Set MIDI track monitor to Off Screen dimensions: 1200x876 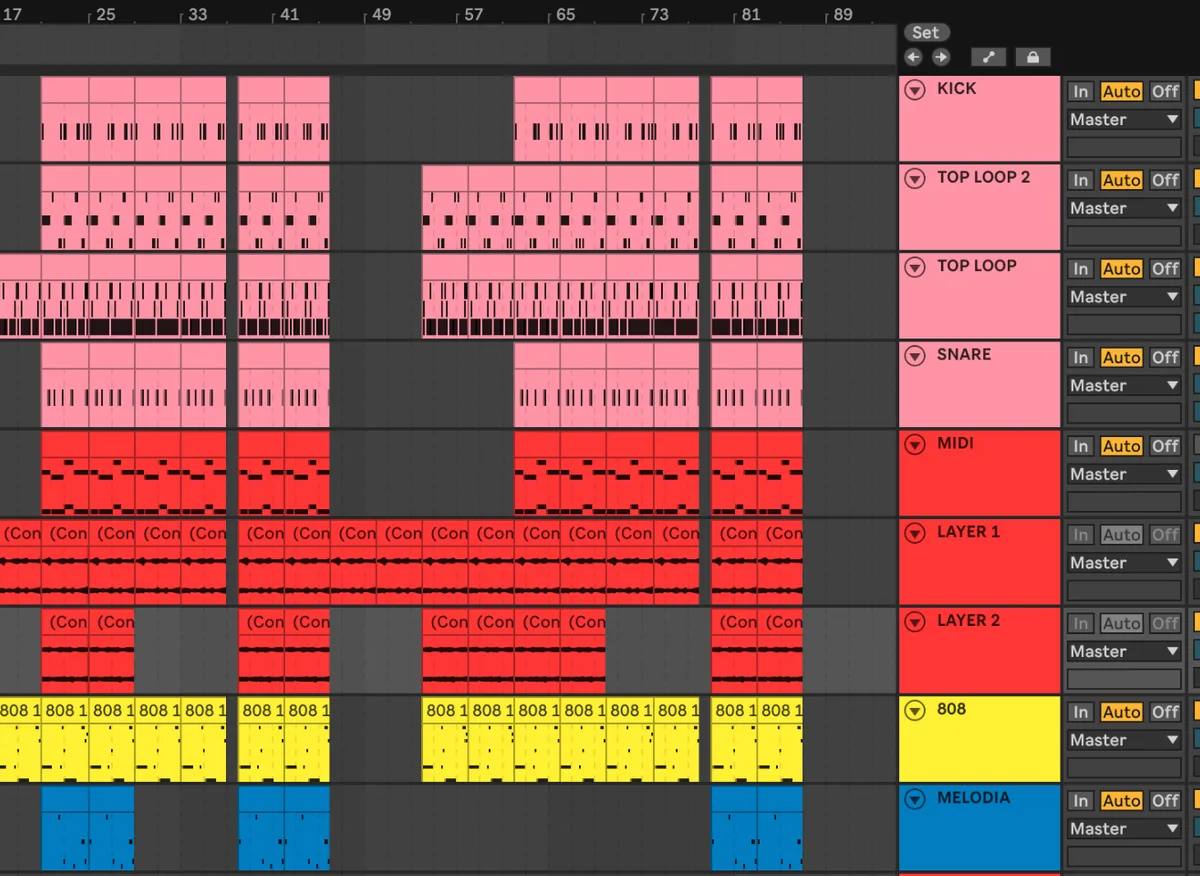coord(1165,446)
